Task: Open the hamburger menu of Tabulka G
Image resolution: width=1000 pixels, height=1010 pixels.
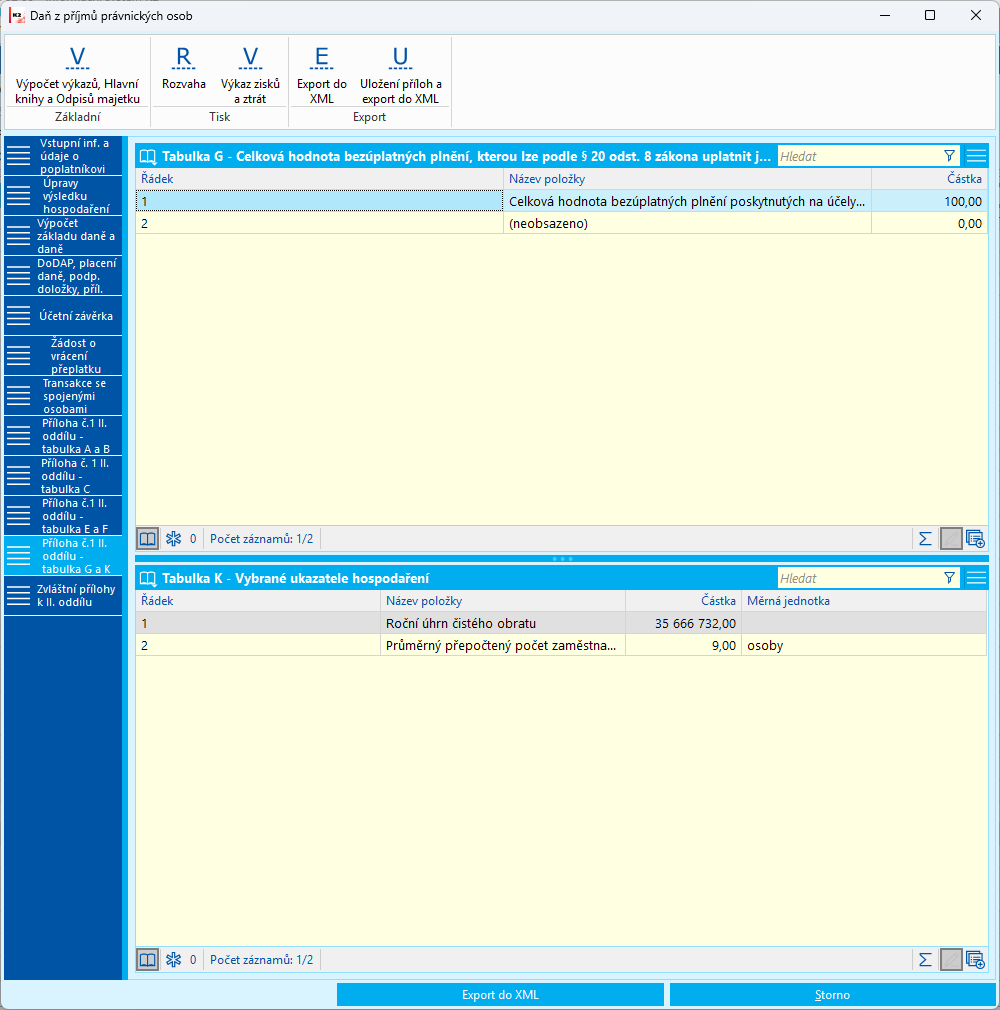Action: point(976,156)
